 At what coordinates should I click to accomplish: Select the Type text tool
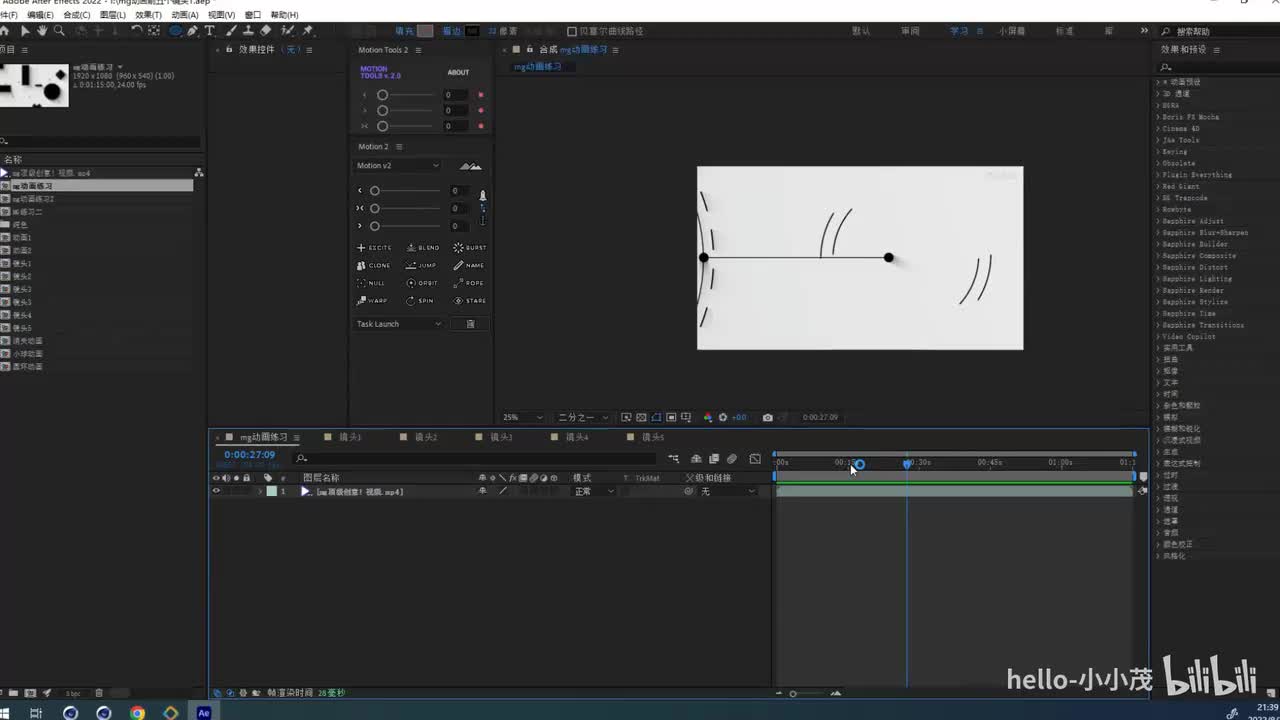point(210,31)
